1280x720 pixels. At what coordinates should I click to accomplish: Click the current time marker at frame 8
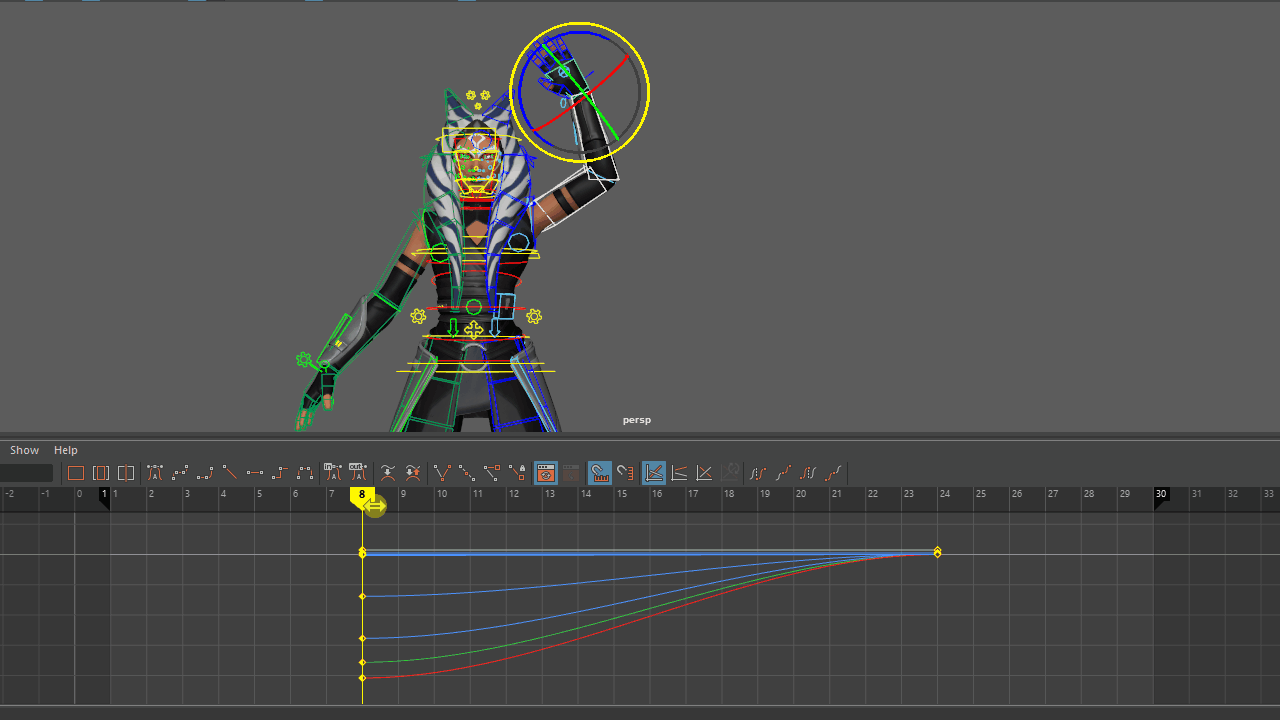tap(362, 496)
